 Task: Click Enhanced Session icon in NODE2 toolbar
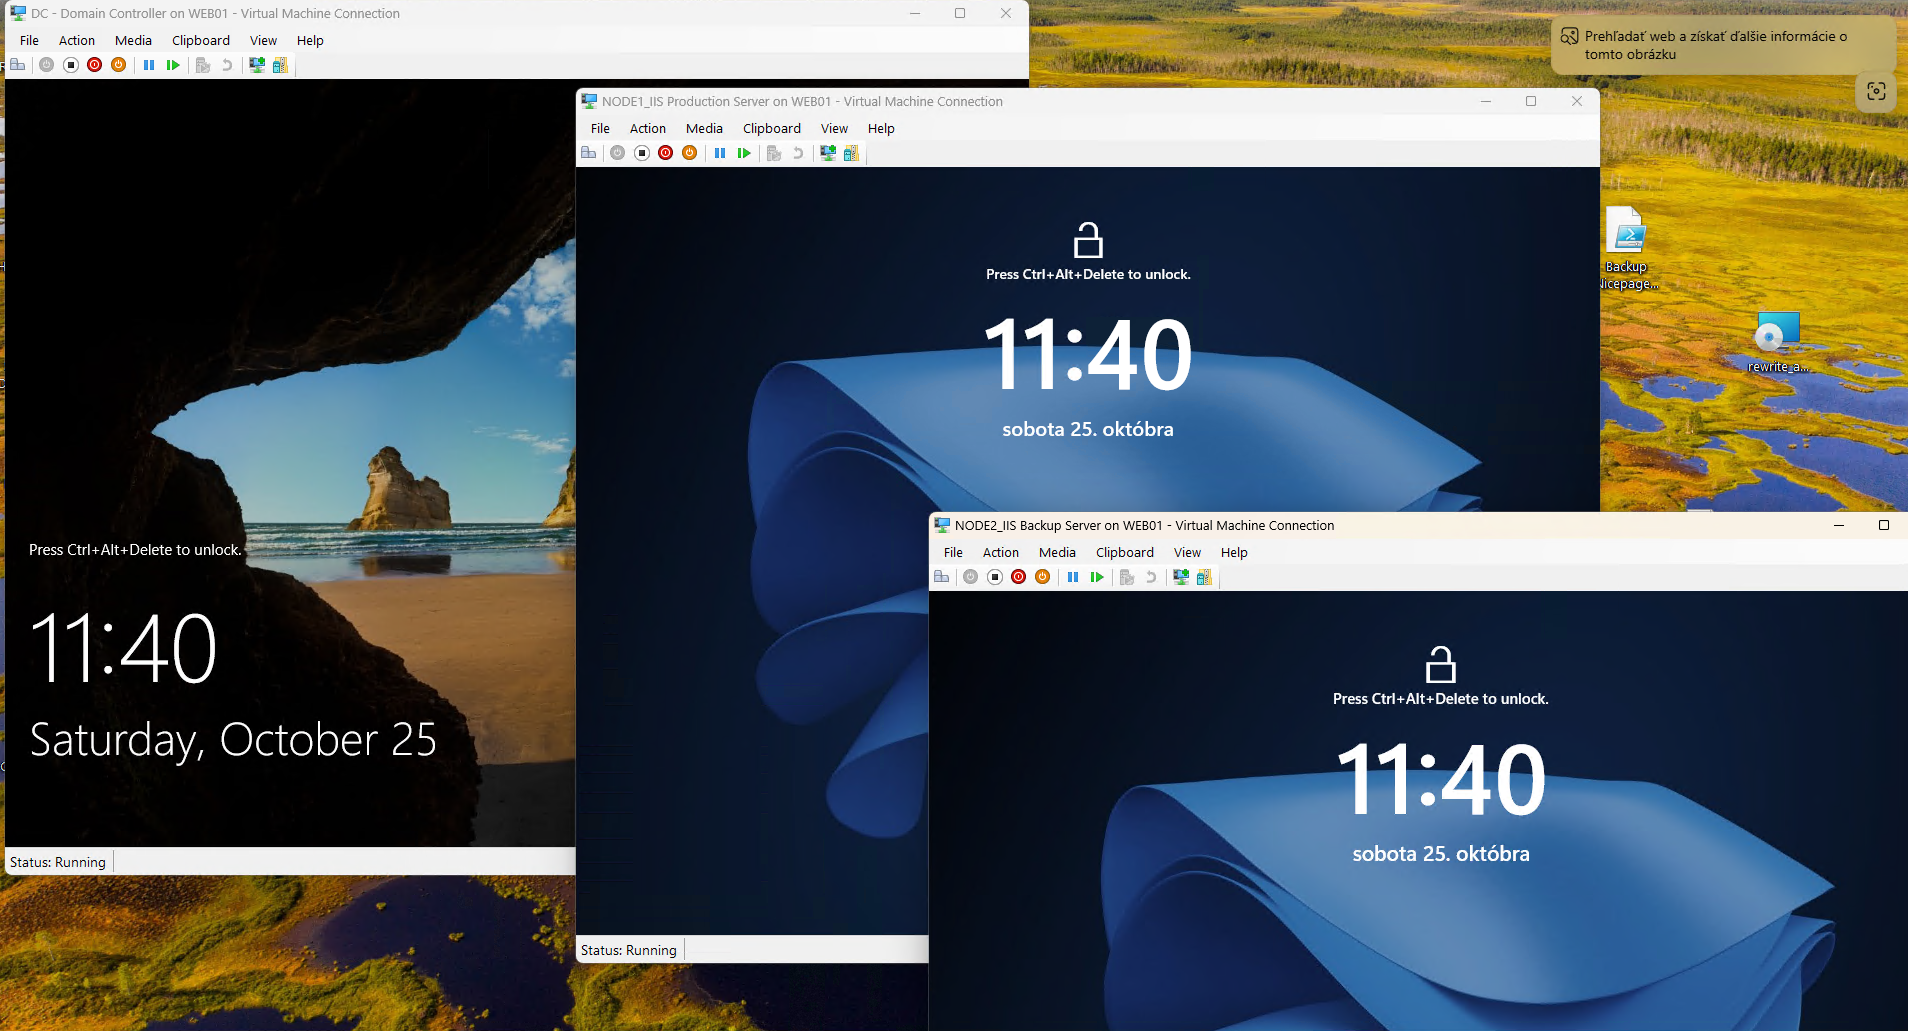click(1181, 577)
